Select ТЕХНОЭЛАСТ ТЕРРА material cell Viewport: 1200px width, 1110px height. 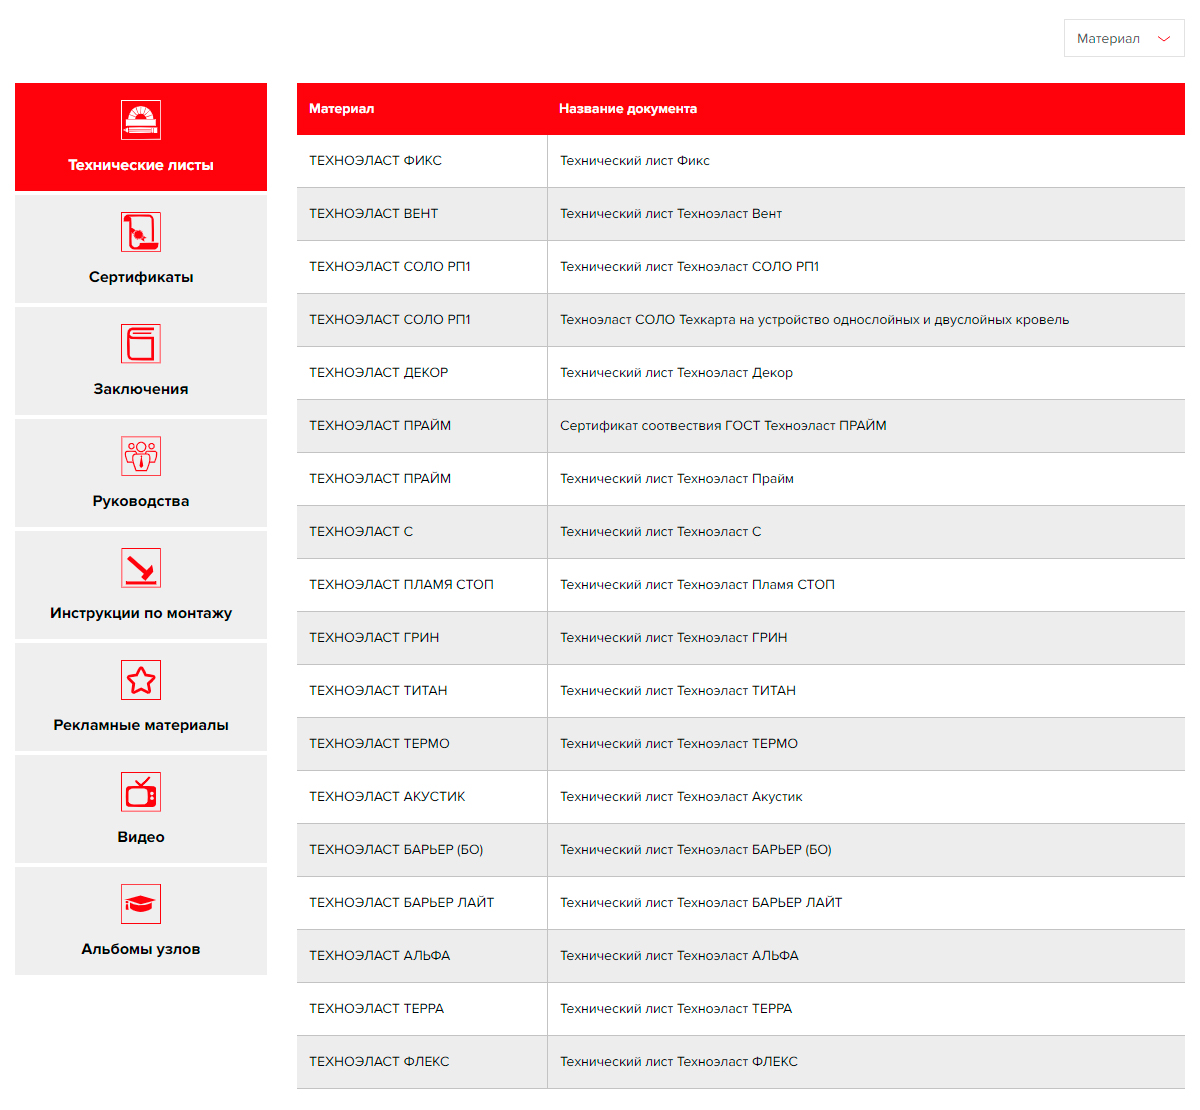(x=422, y=1009)
